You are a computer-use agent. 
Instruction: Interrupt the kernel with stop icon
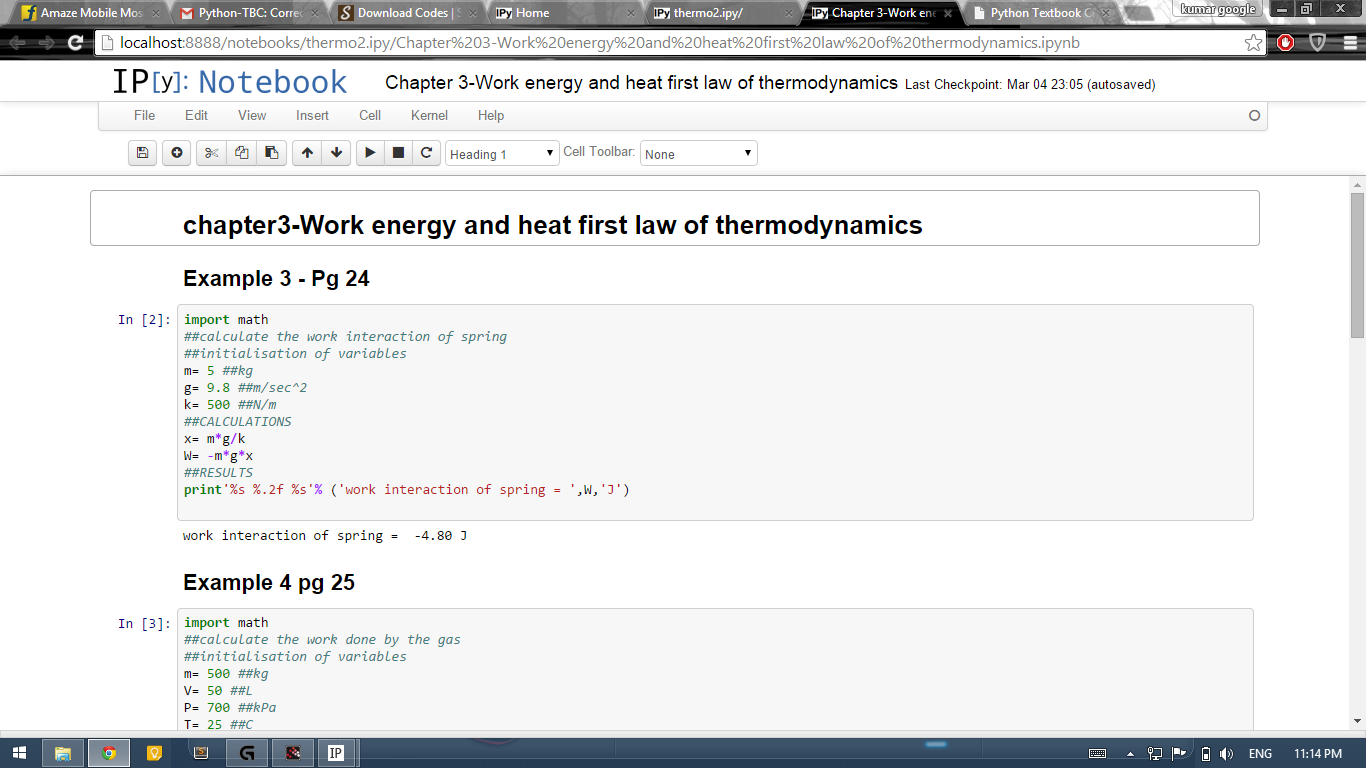398,153
